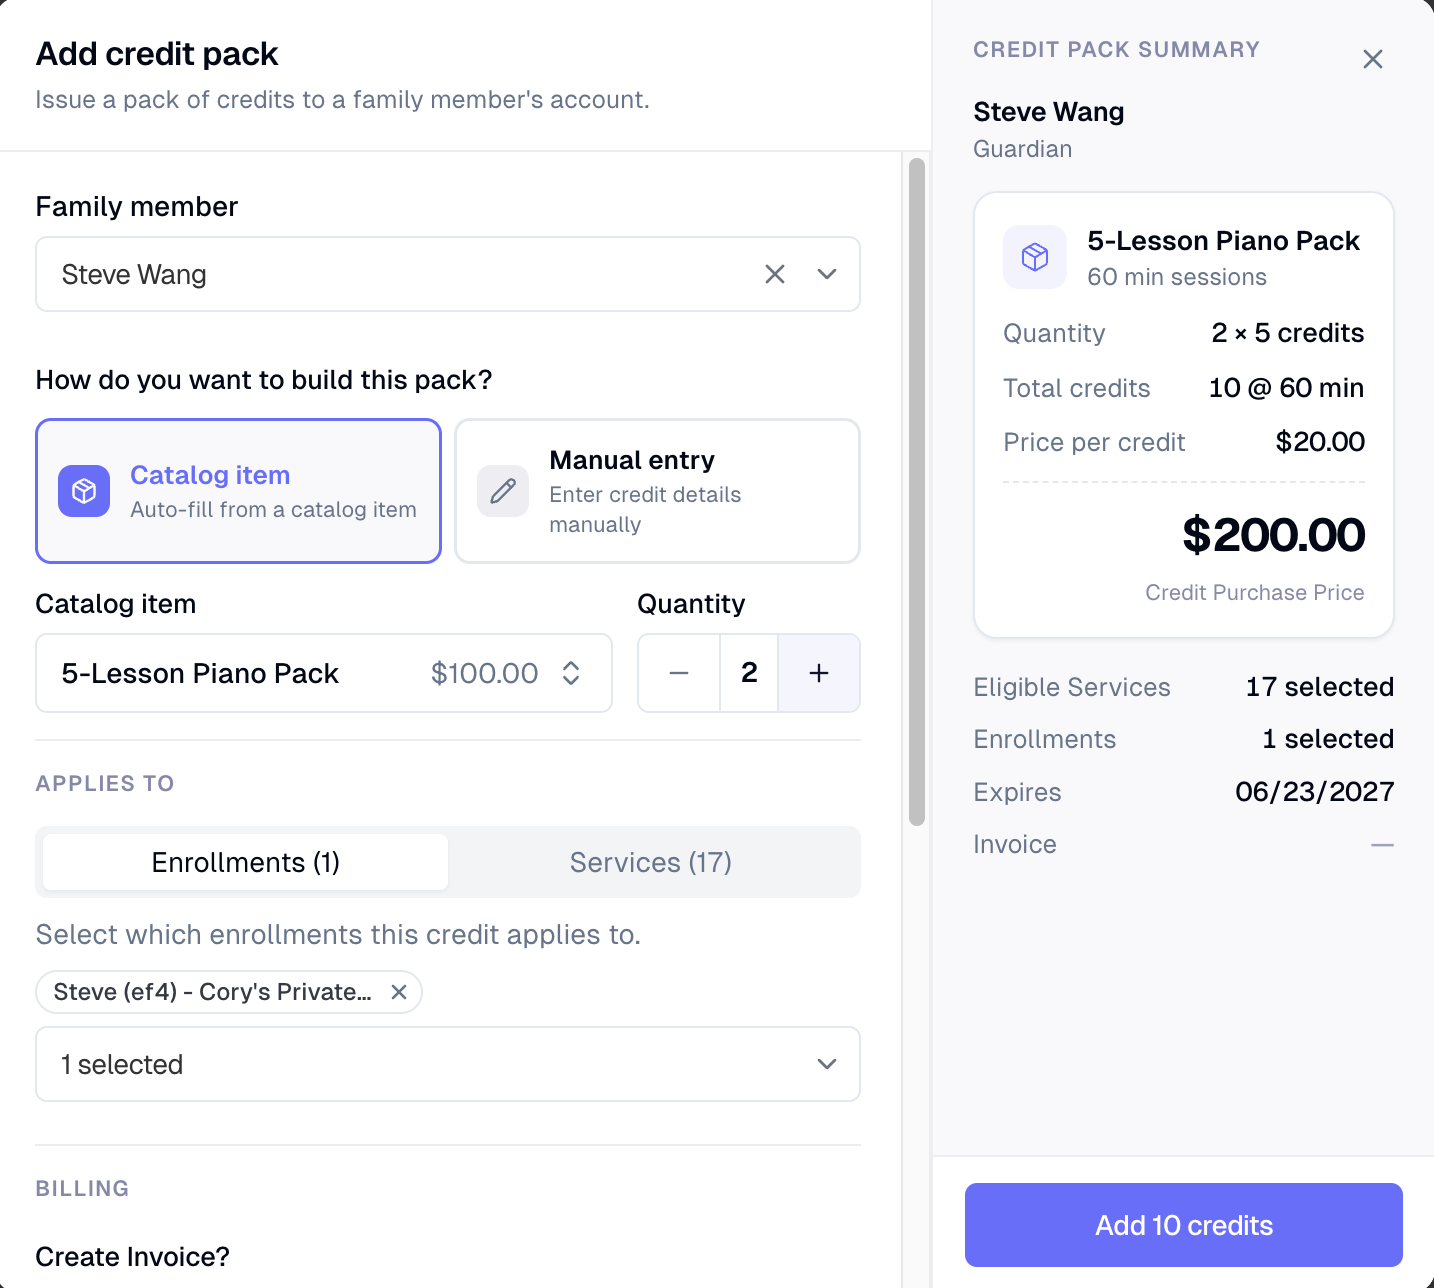Close the credit pack summary panel

point(1373,59)
